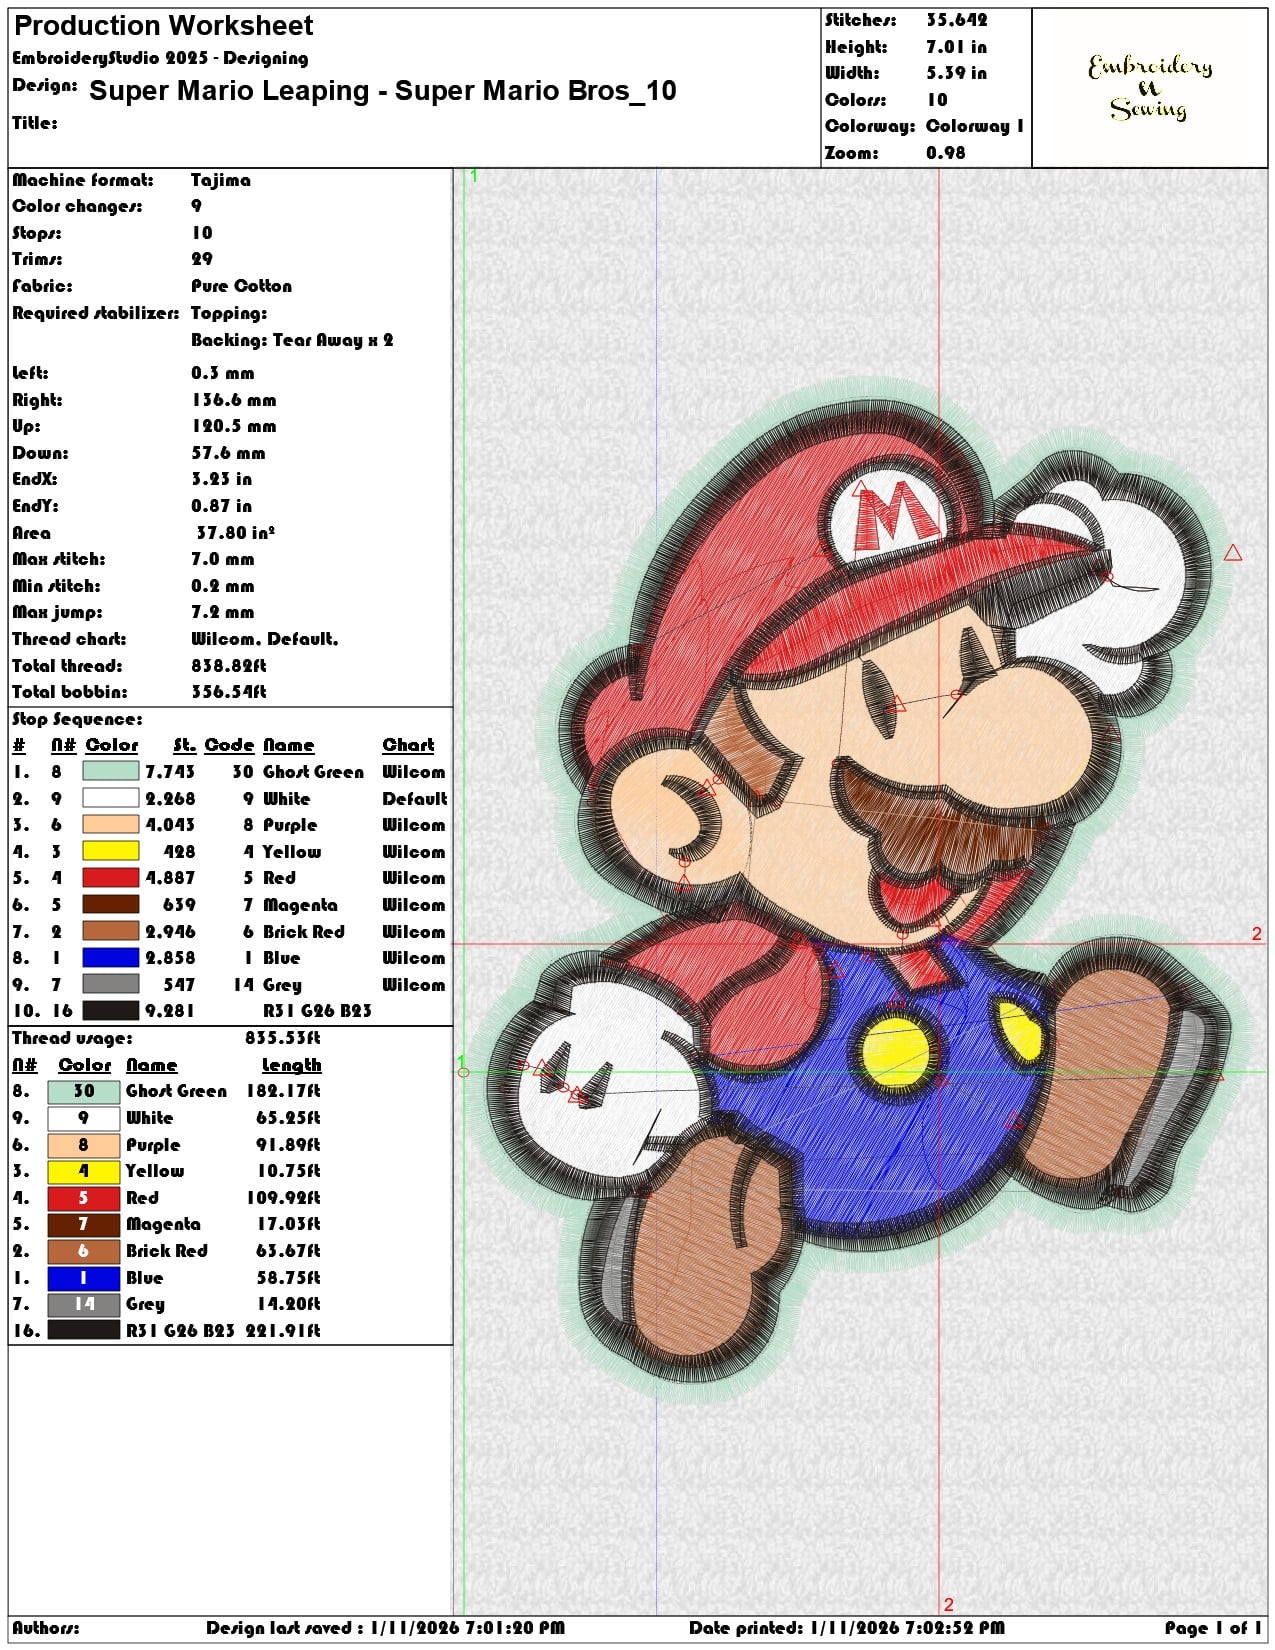Click the Ghost Green swatch in Stop Sequence
The width and height of the screenshot is (1275, 1650).
click(110, 771)
